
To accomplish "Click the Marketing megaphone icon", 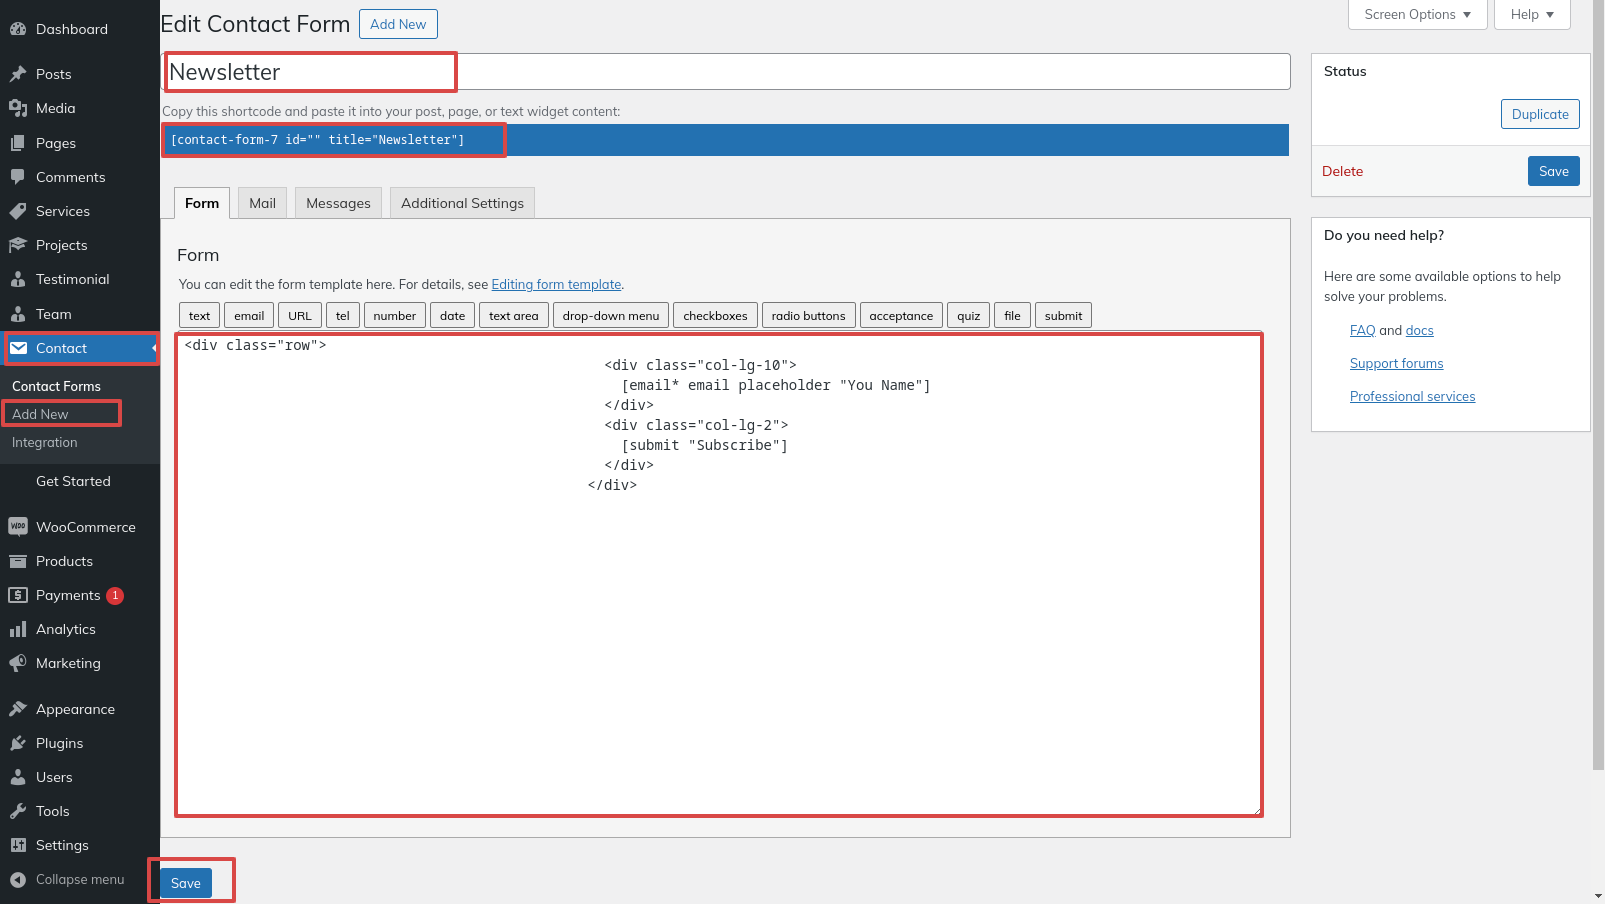I will 18,663.
